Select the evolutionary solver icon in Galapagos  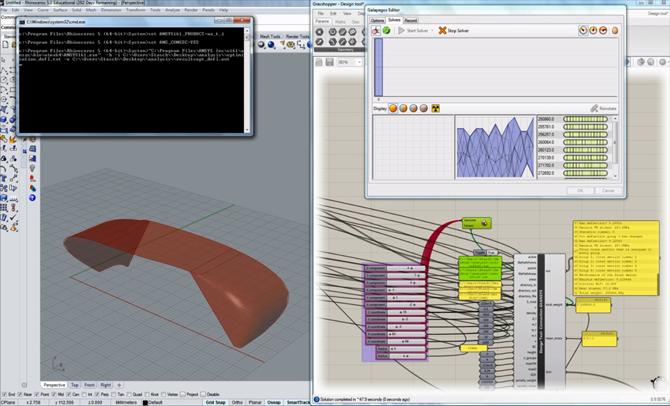pos(376,30)
